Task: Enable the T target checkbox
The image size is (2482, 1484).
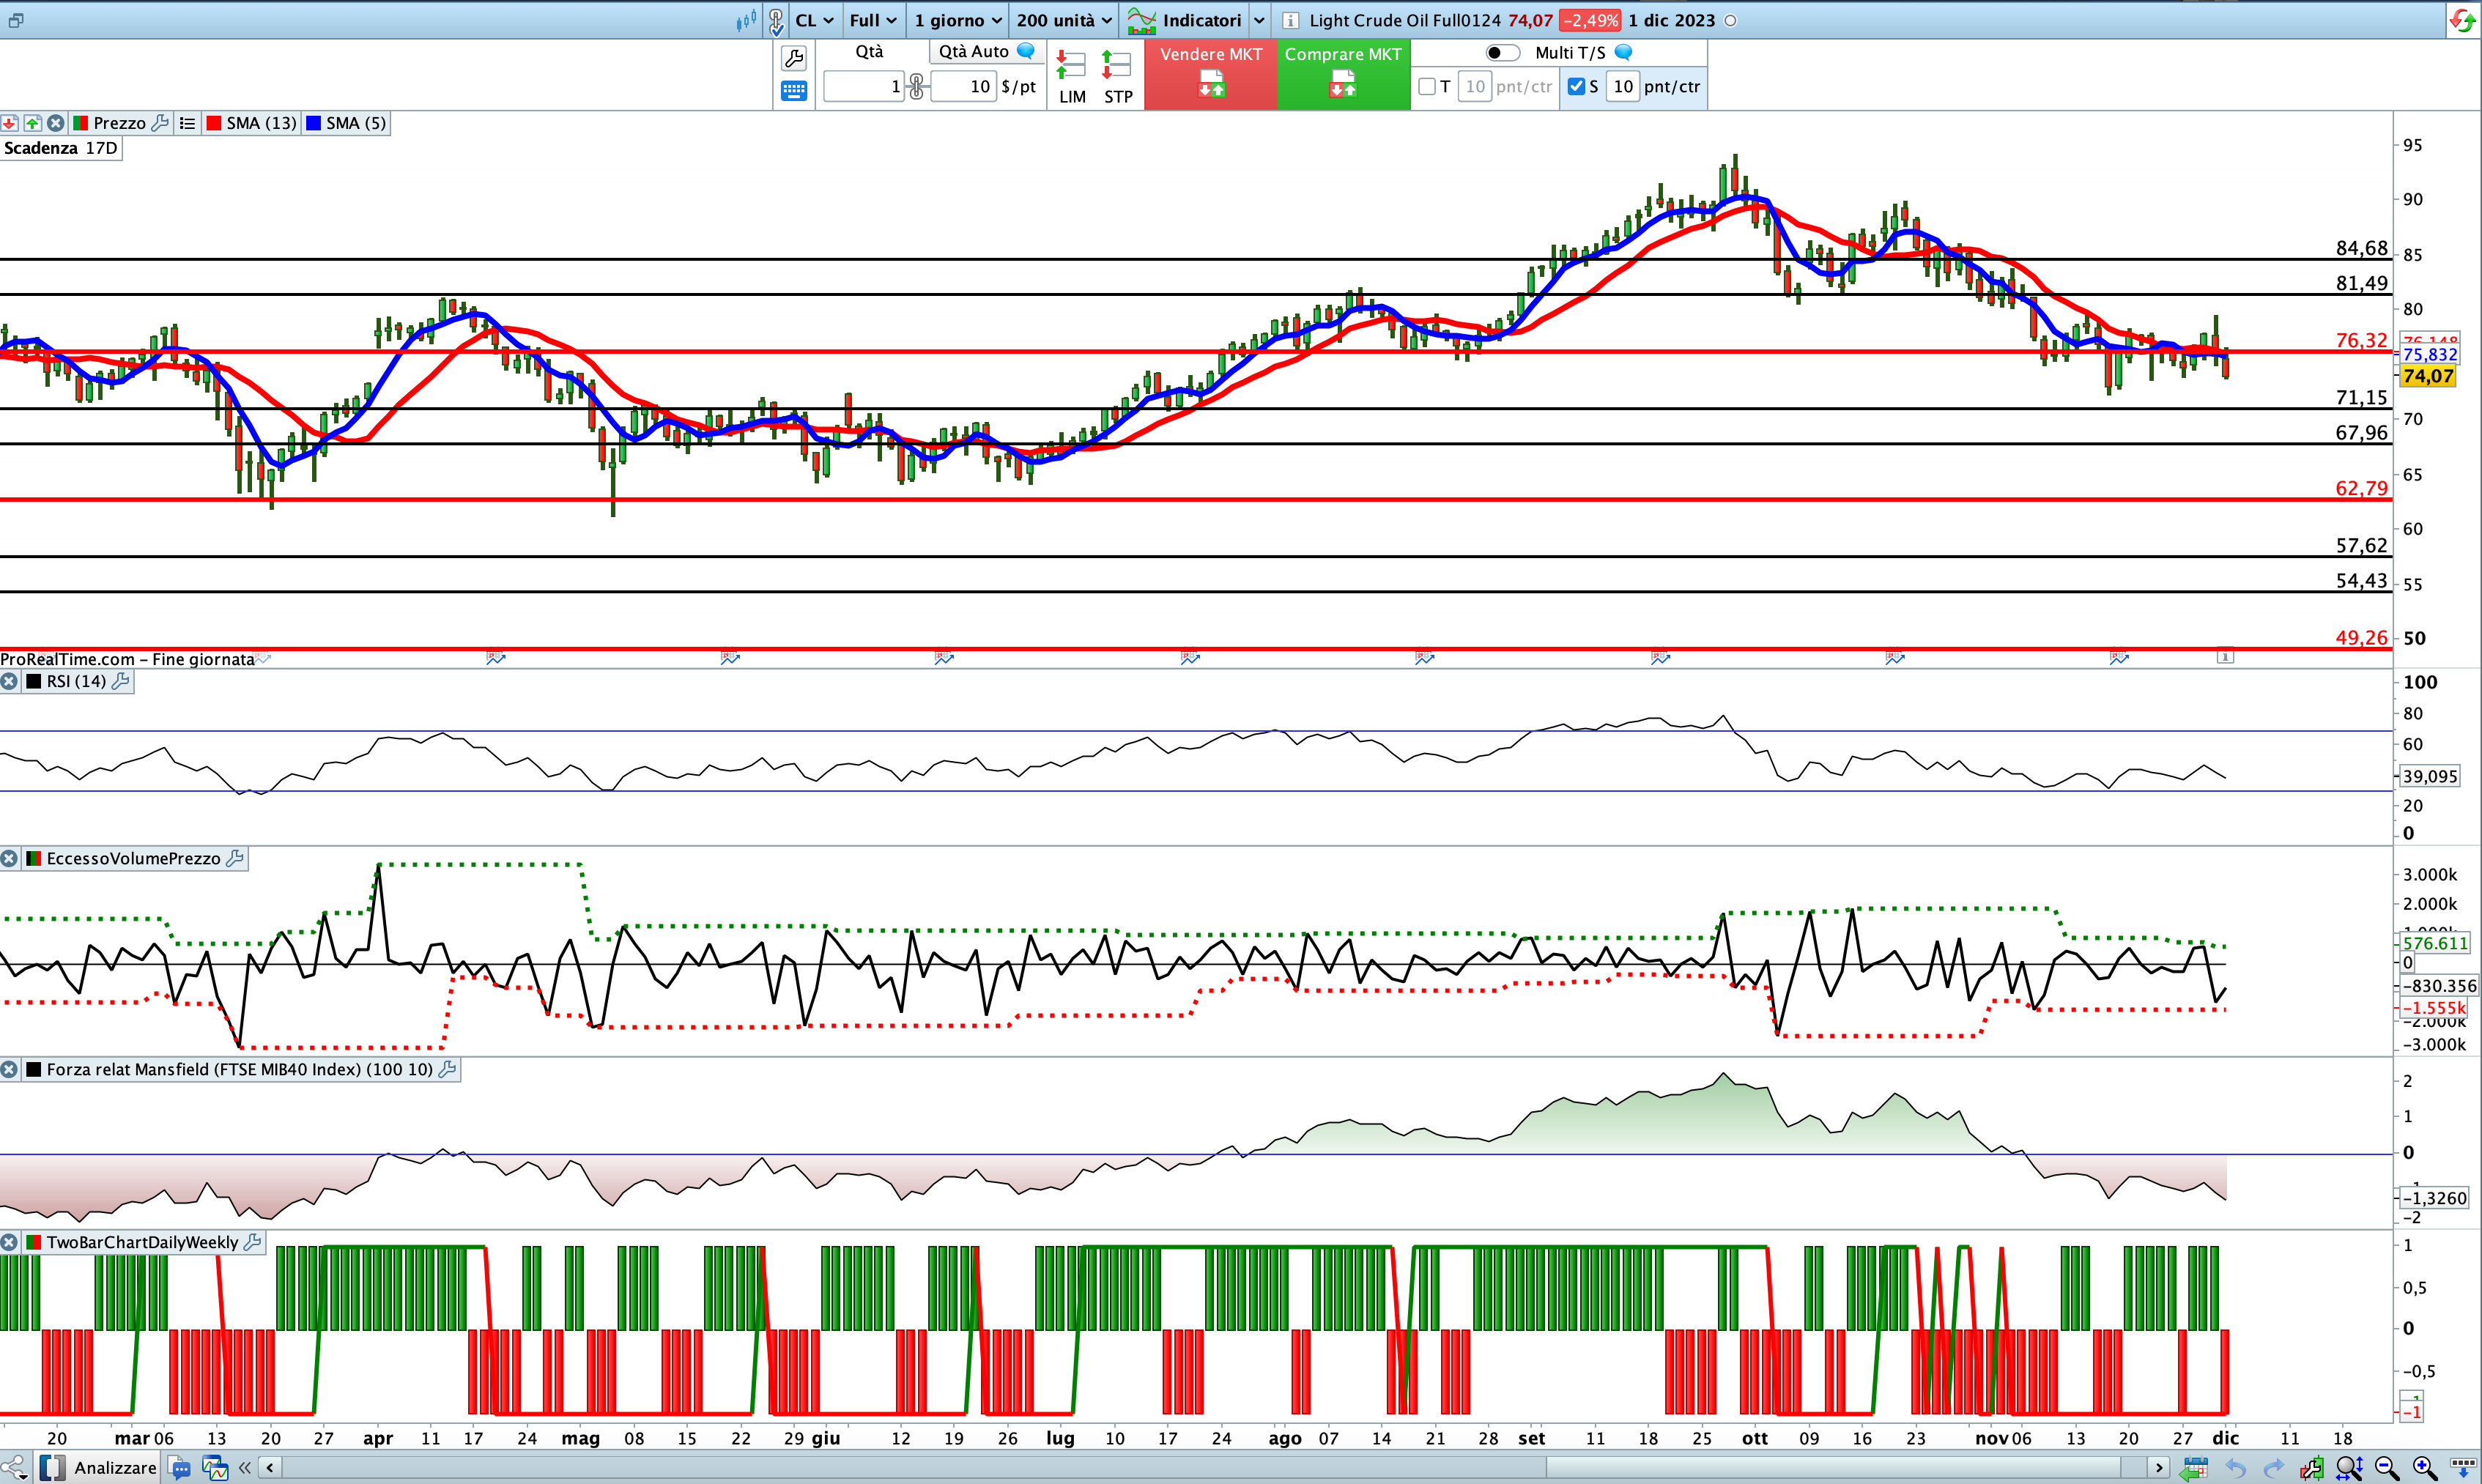Action: point(1427,87)
